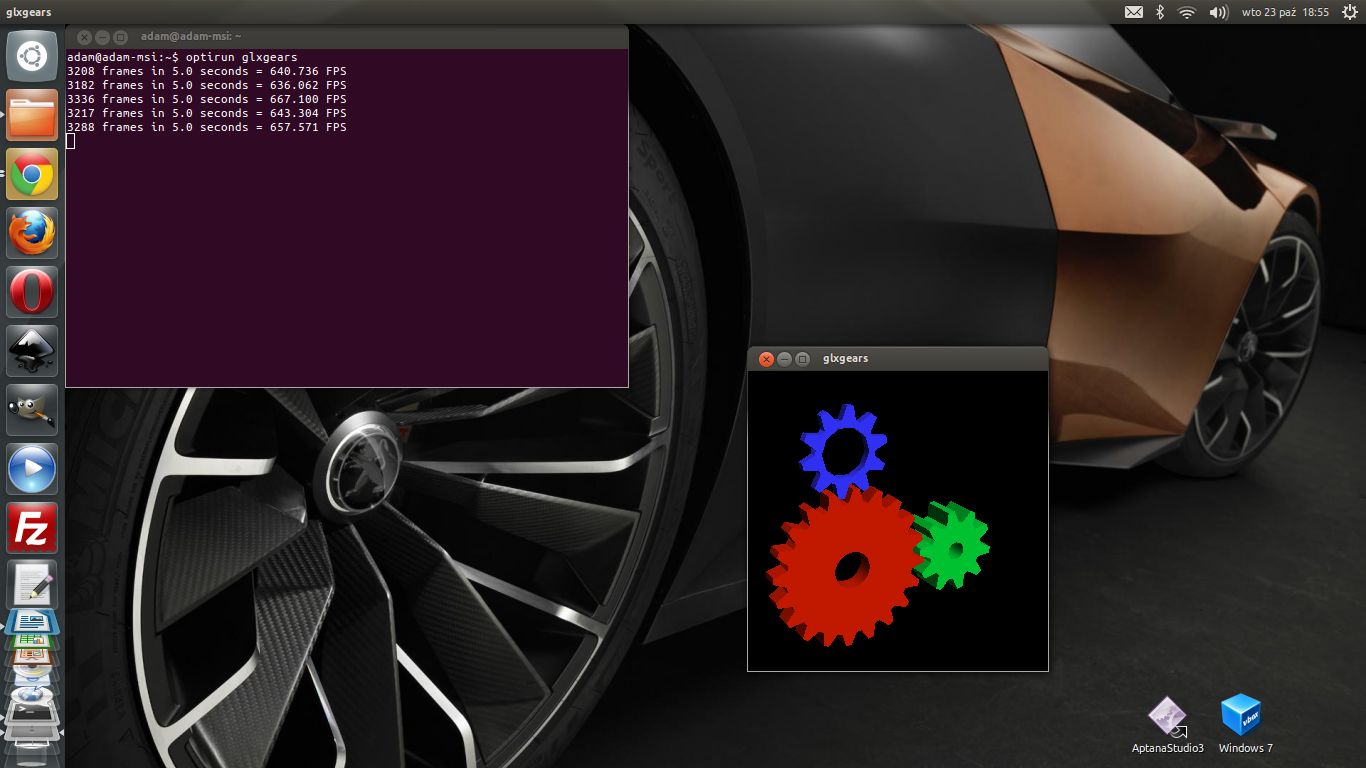Maximize the glxgears window
The image size is (1366, 768).
pos(802,359)
